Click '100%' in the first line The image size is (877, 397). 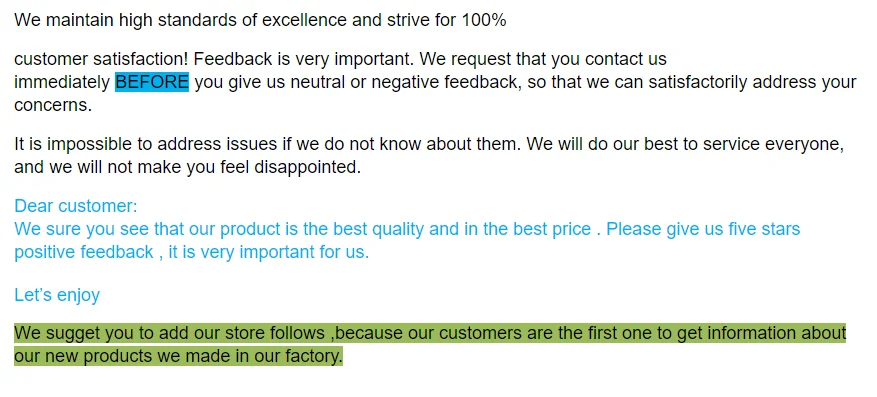click(484, 20)
